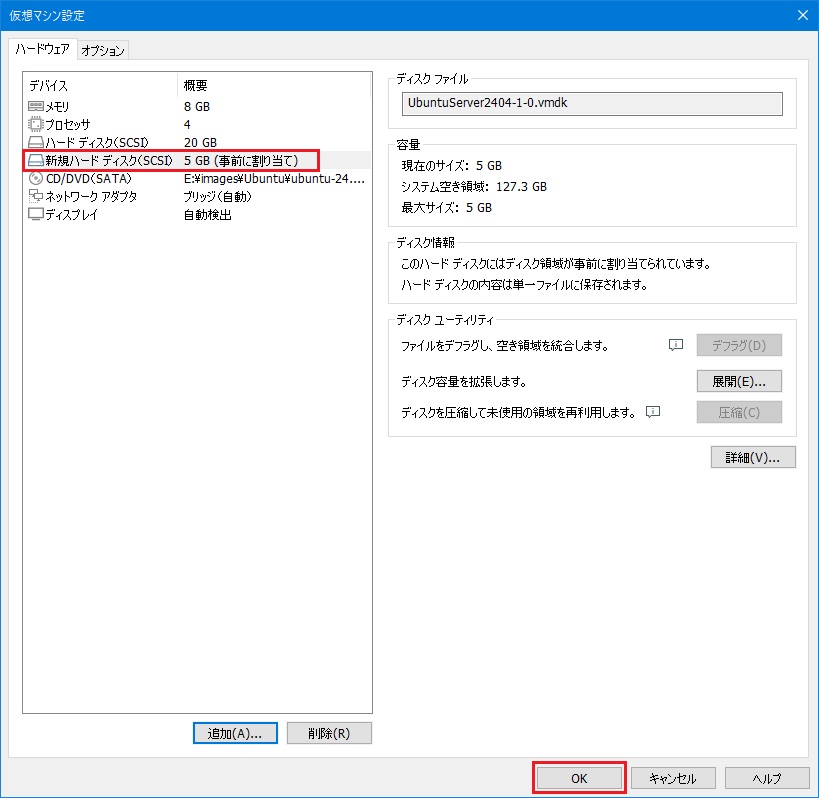Viewport: 819px width, 798px height.
Task: Click the 8 GB memory summary value
Action: click(197, 107)
